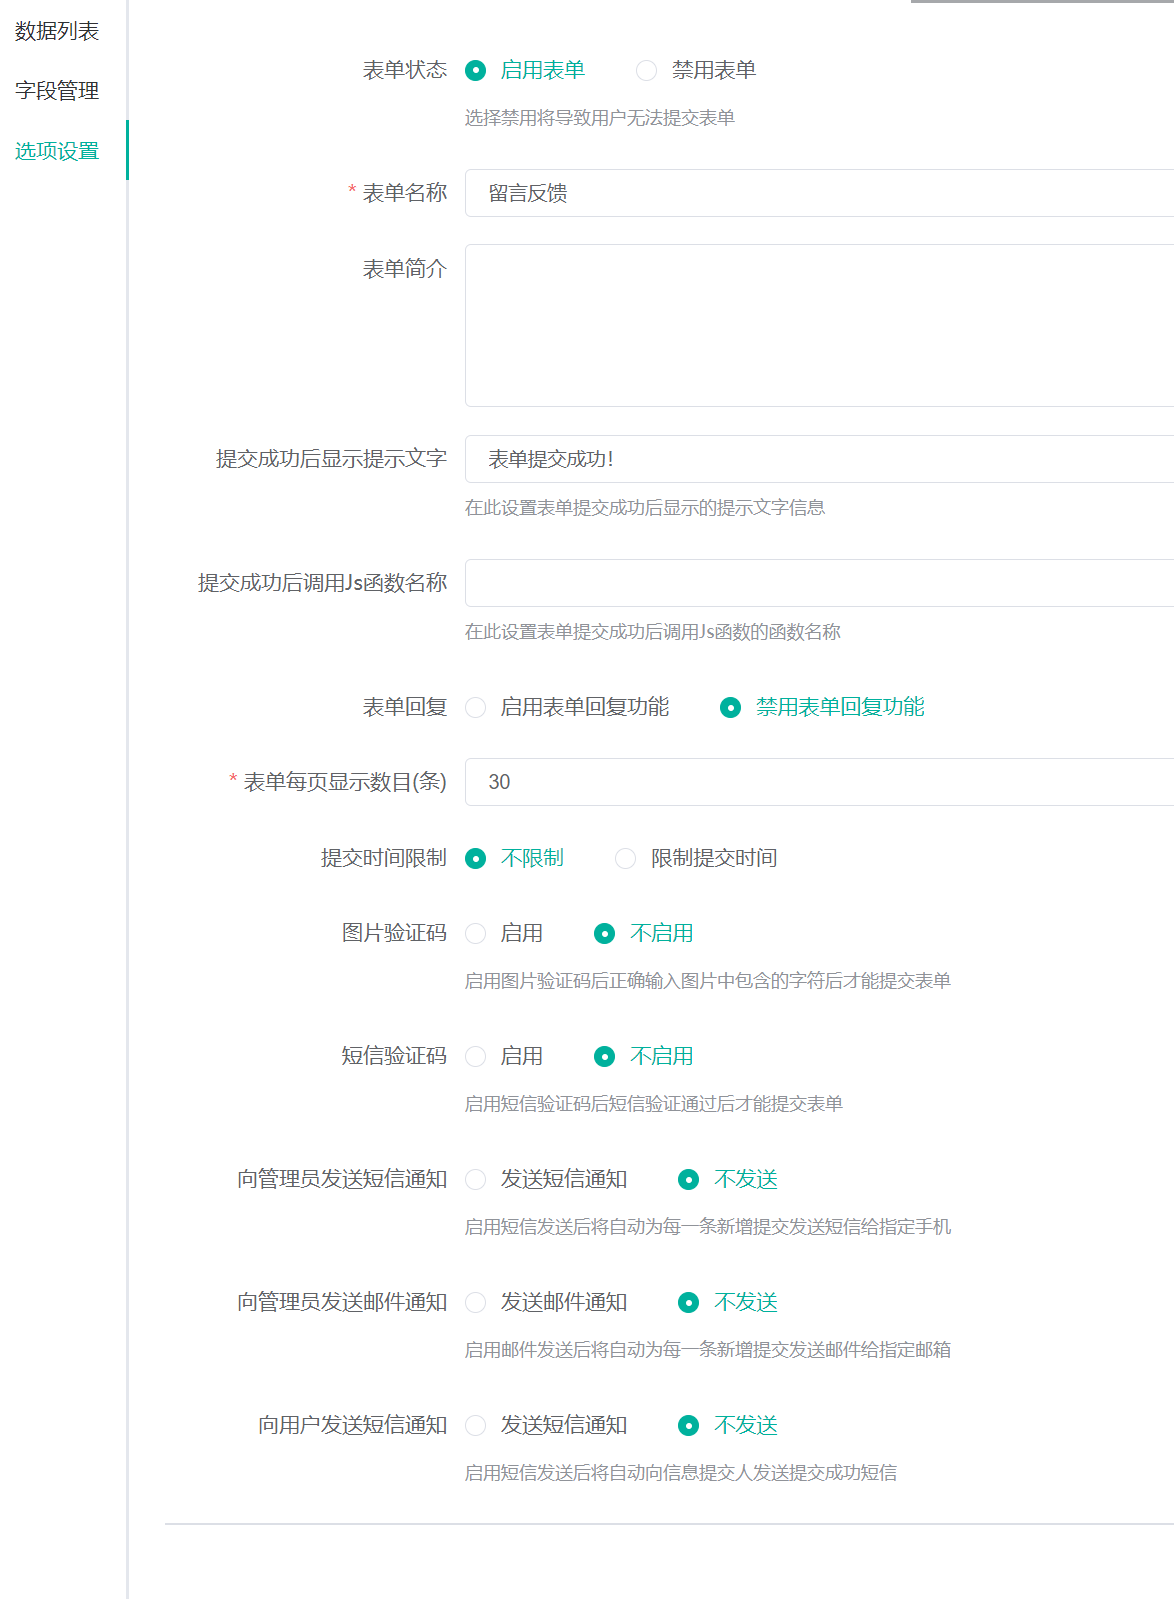
Task: Select 禁用表单回复功能 radio option
Action: 731,708
